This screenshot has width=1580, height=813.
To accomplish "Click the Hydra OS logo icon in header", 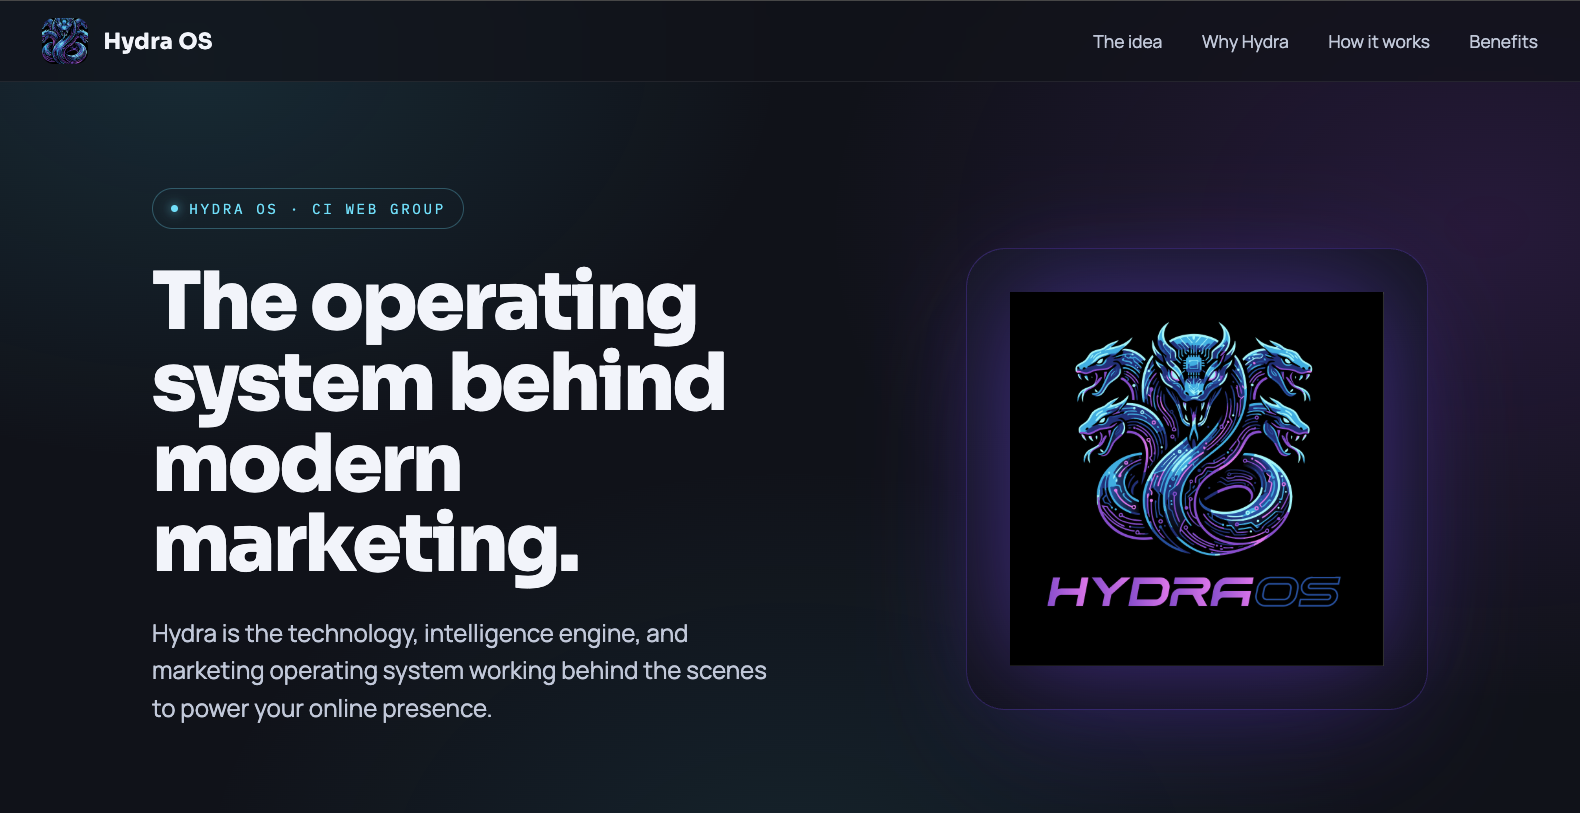I will (x=65, y=41).
